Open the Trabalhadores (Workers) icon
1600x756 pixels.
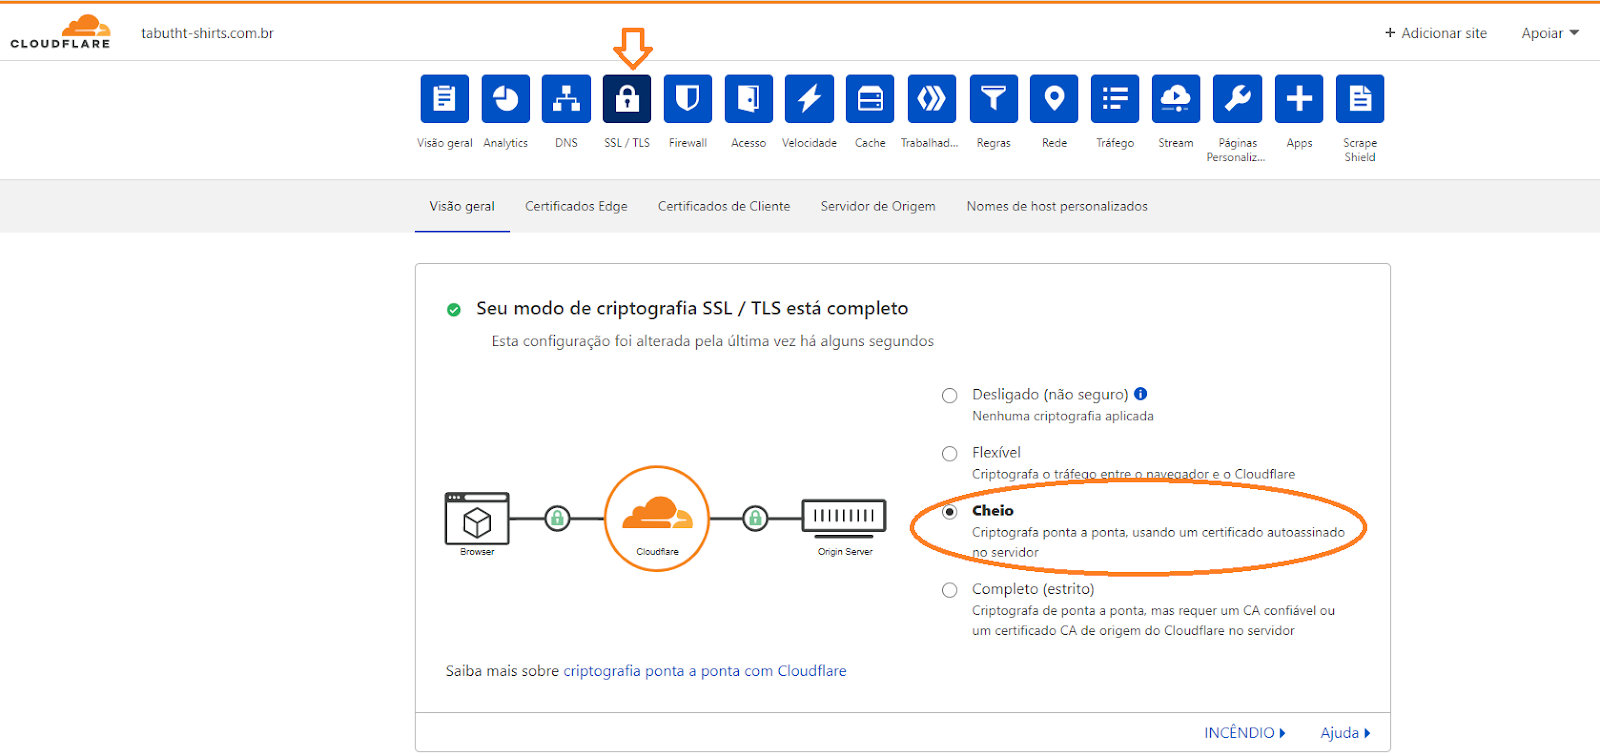point(931,99)
